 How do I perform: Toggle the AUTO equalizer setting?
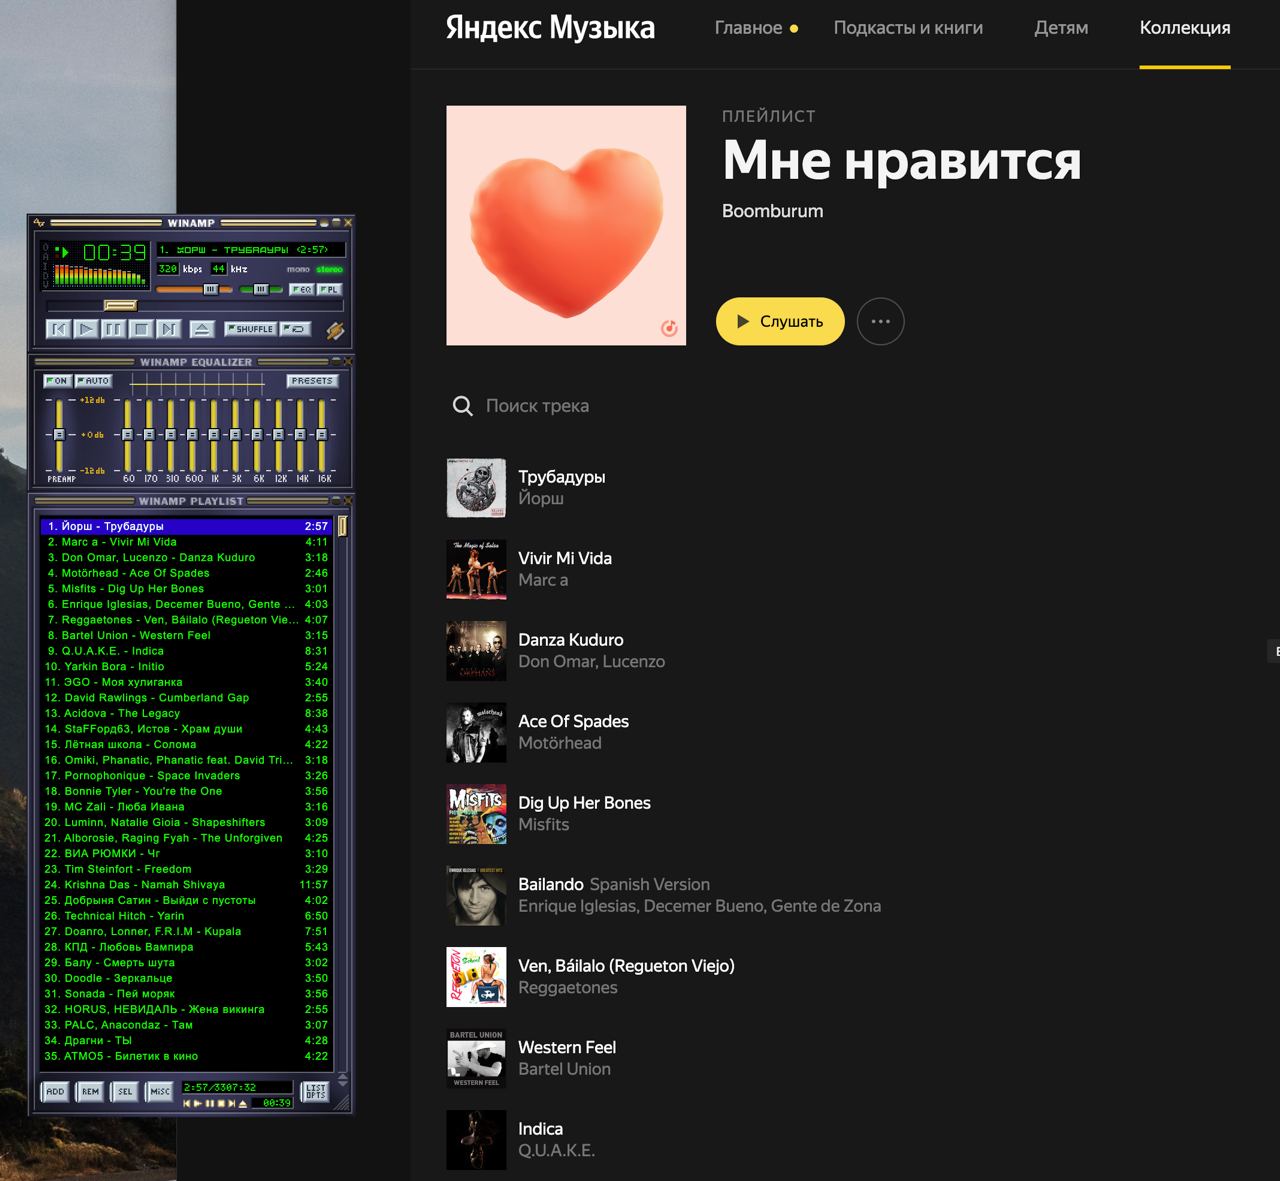pos(92,381)
